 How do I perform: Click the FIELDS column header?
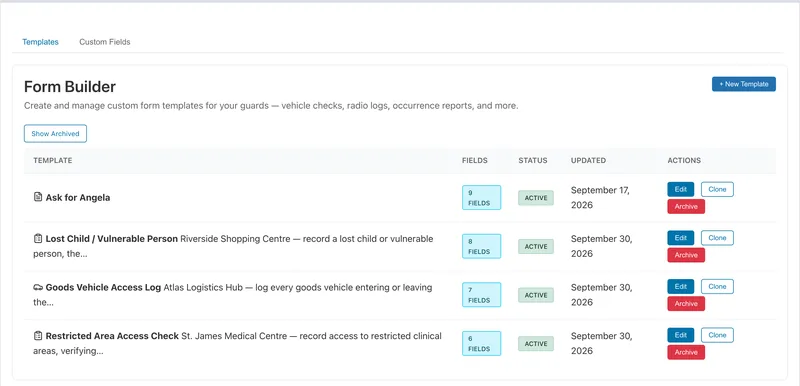(x=474, y=161)
